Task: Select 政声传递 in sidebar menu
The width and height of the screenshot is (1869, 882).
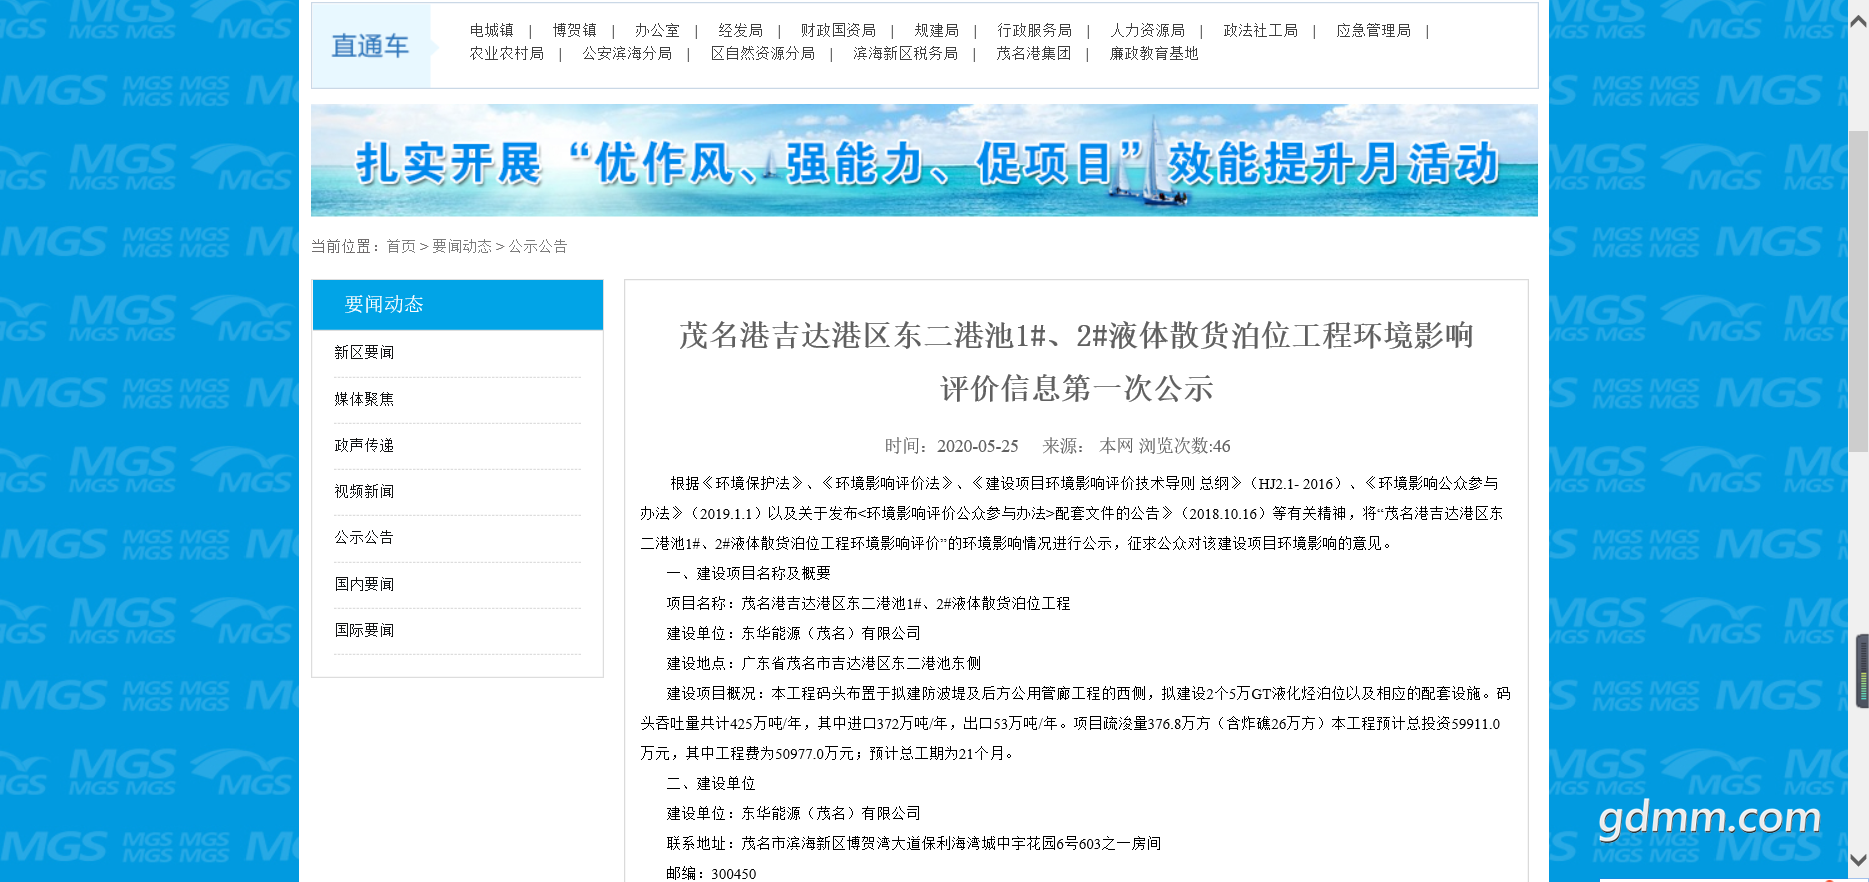Action: click(364, 445)
